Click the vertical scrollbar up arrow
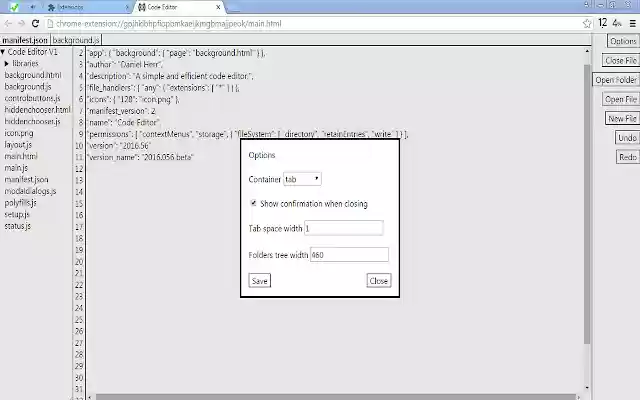Viewport: 640px width, 400px height. tap(587, 51)
